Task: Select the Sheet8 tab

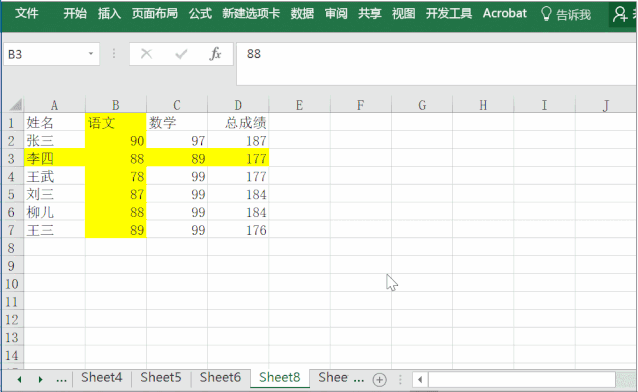Action: 280,378
